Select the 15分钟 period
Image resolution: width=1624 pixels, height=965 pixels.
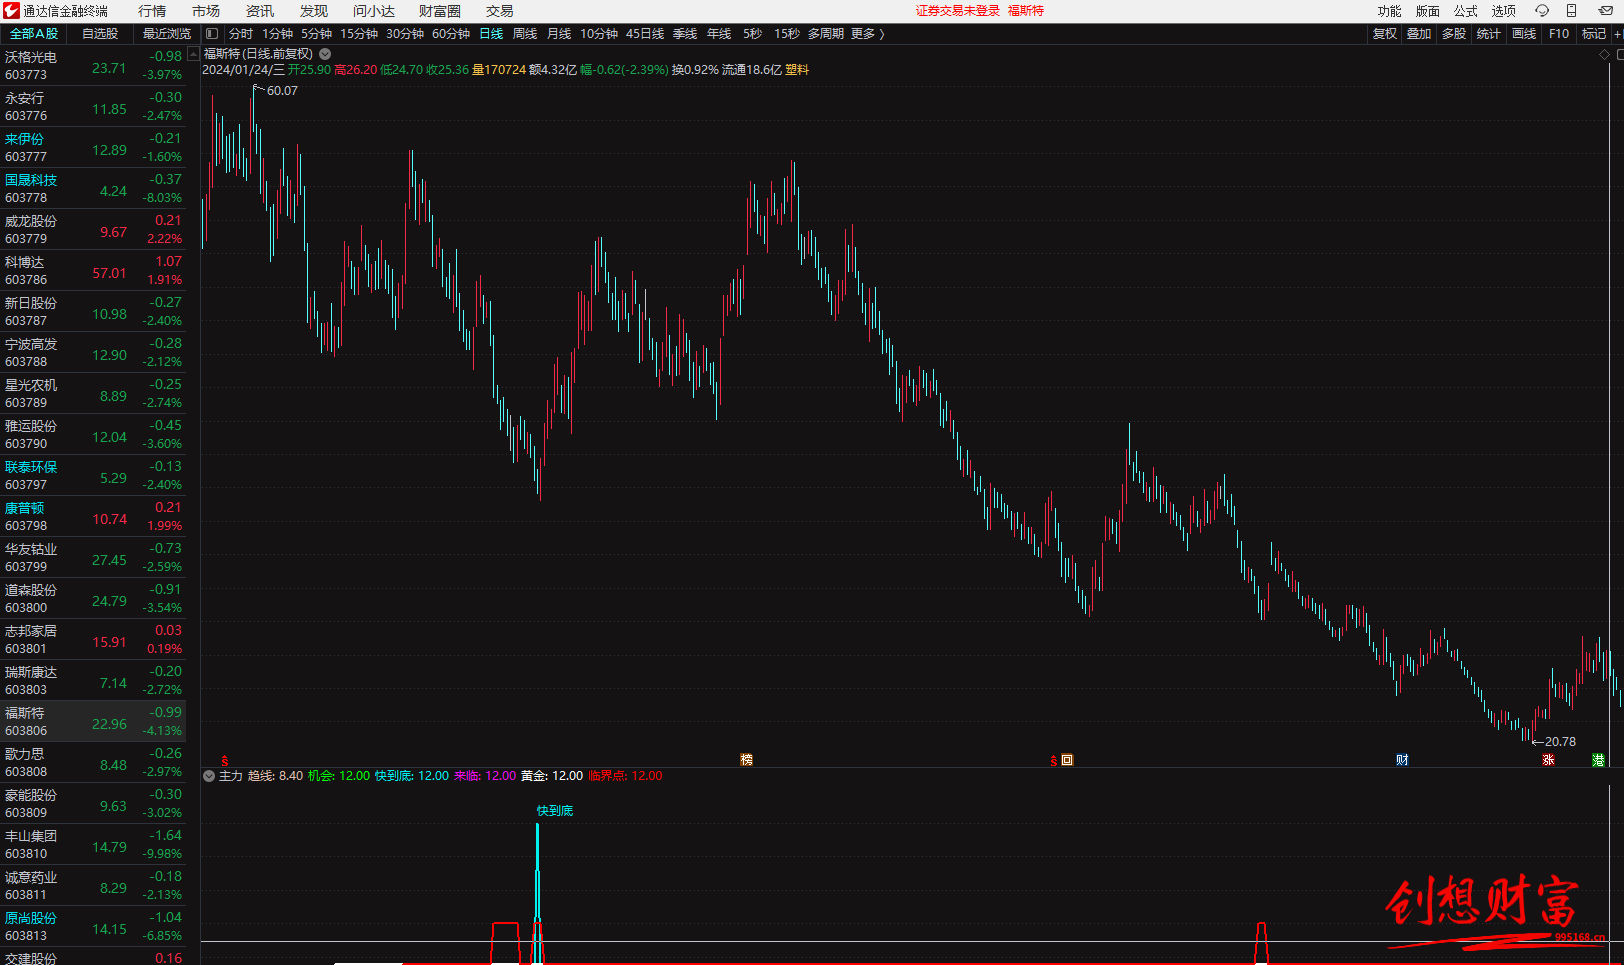tap(359, 34)
